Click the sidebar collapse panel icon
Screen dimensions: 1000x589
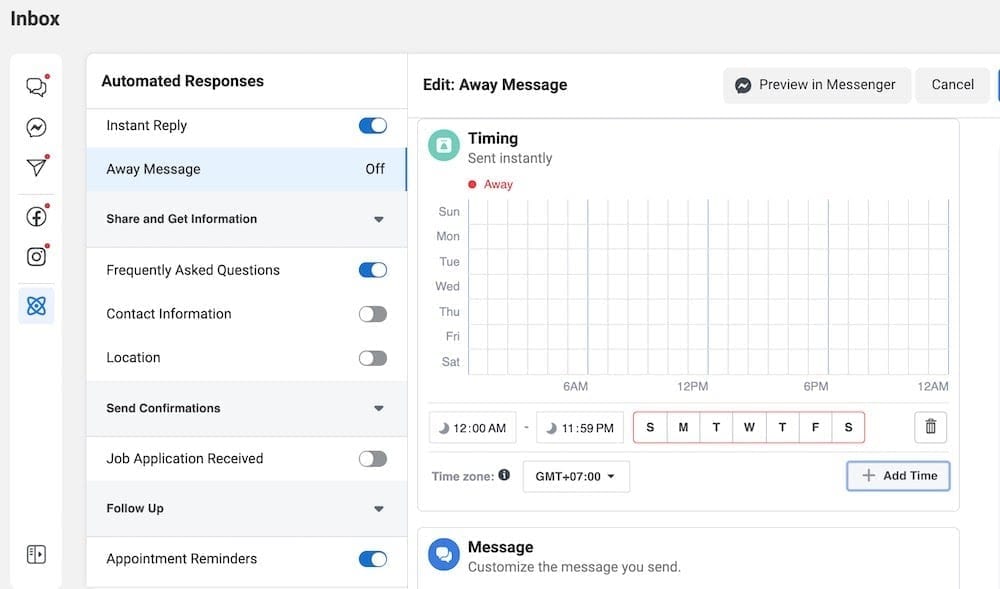36,555
